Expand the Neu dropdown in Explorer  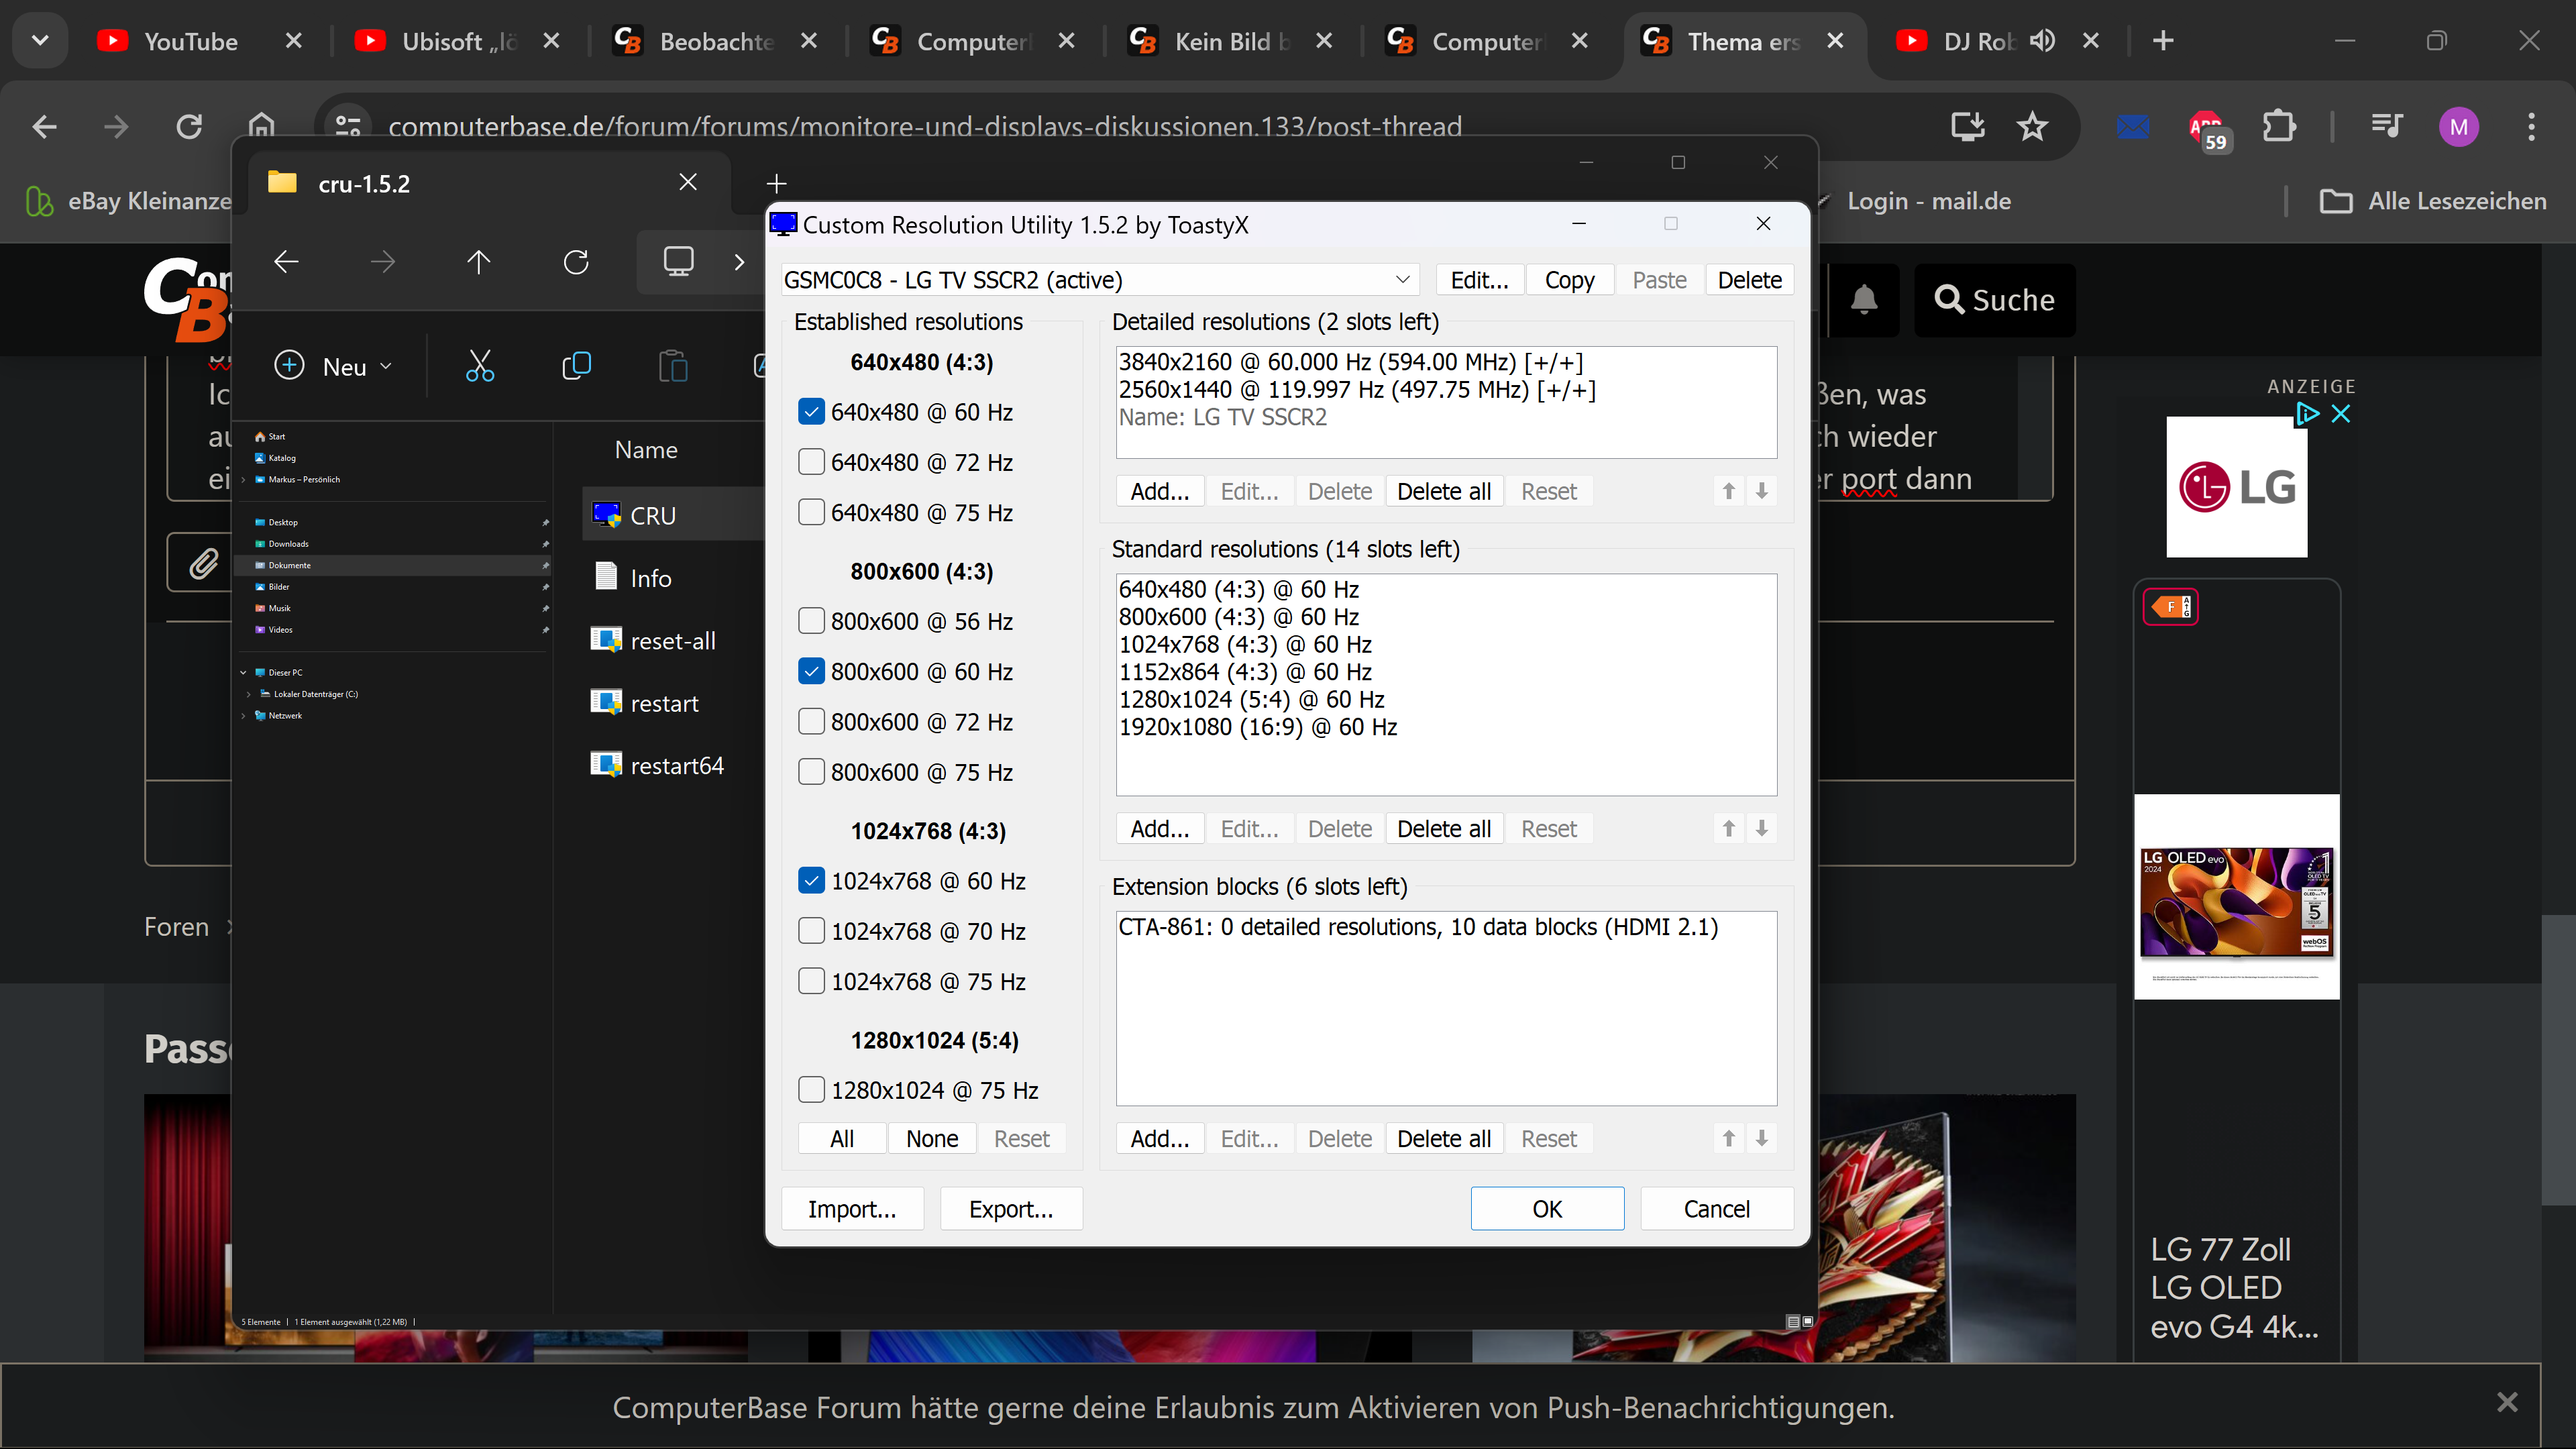coord(385,366)
